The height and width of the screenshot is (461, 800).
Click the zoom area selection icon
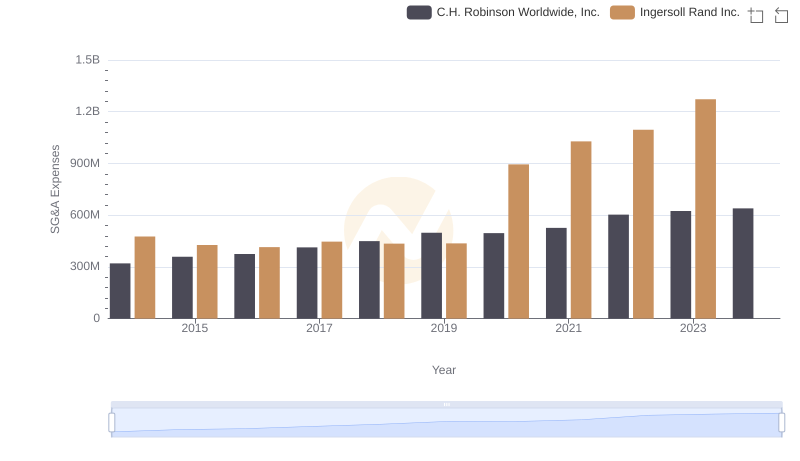pyautogui.click(x=756, y=15)
